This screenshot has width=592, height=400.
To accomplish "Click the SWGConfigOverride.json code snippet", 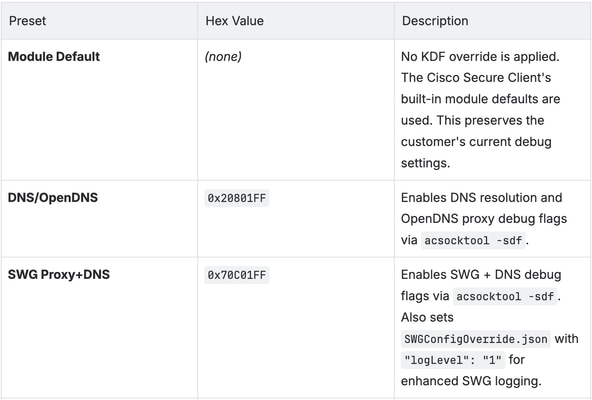I will (476, 339).
